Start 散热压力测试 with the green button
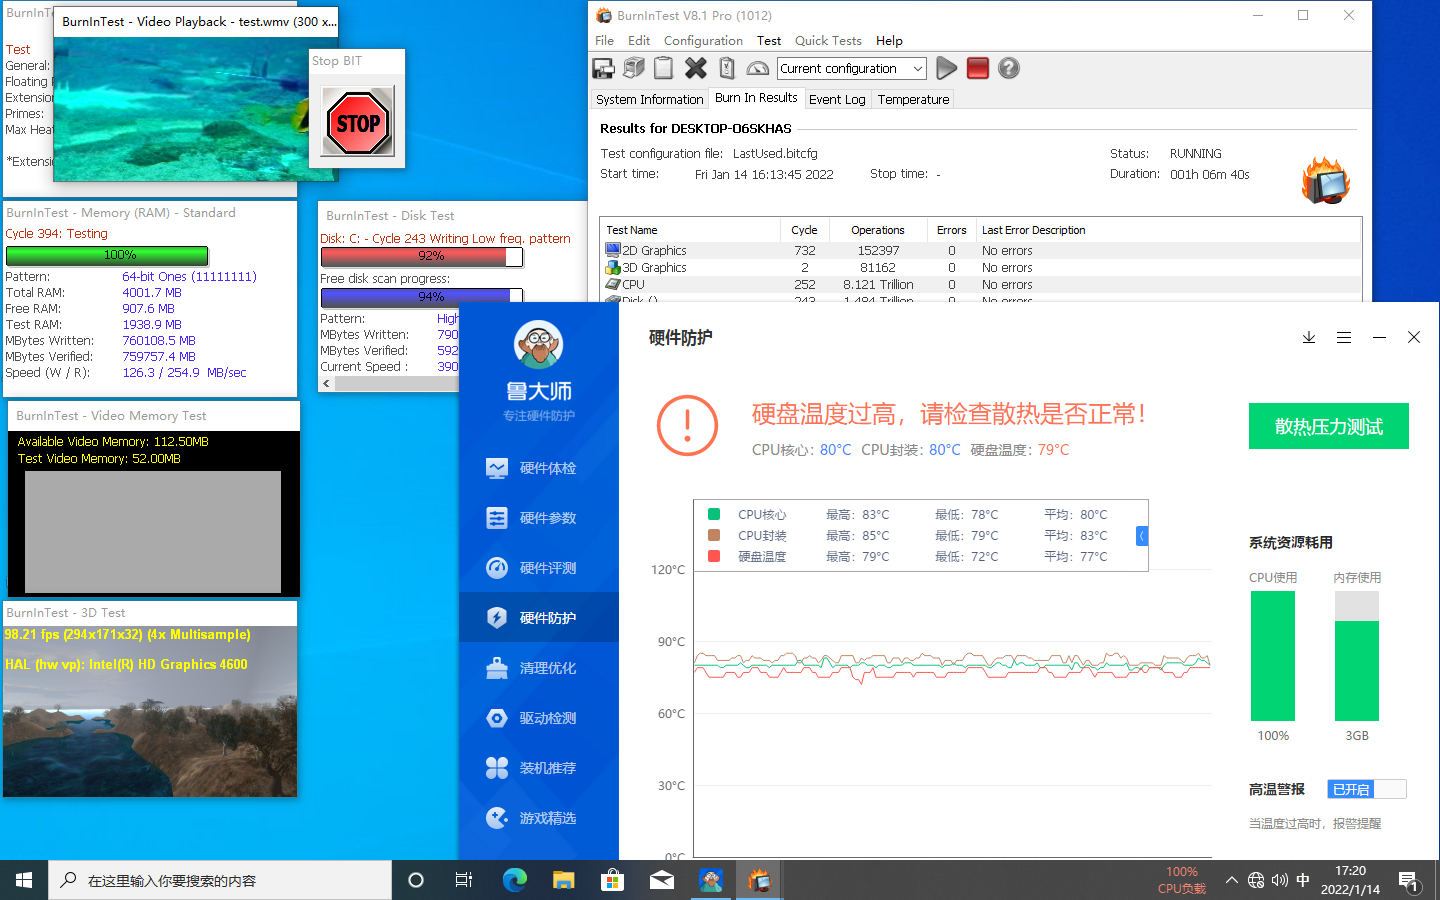The width and height of the screenshot is (1440, 900). (1328, 426)
